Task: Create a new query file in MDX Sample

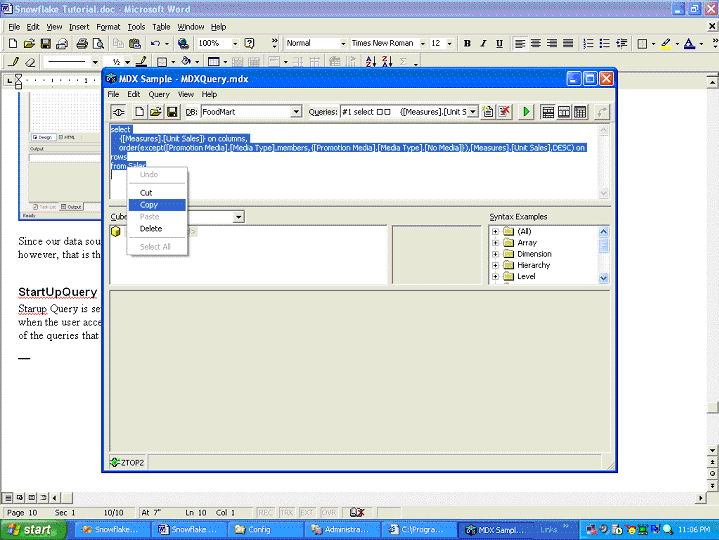Action: 139,112
